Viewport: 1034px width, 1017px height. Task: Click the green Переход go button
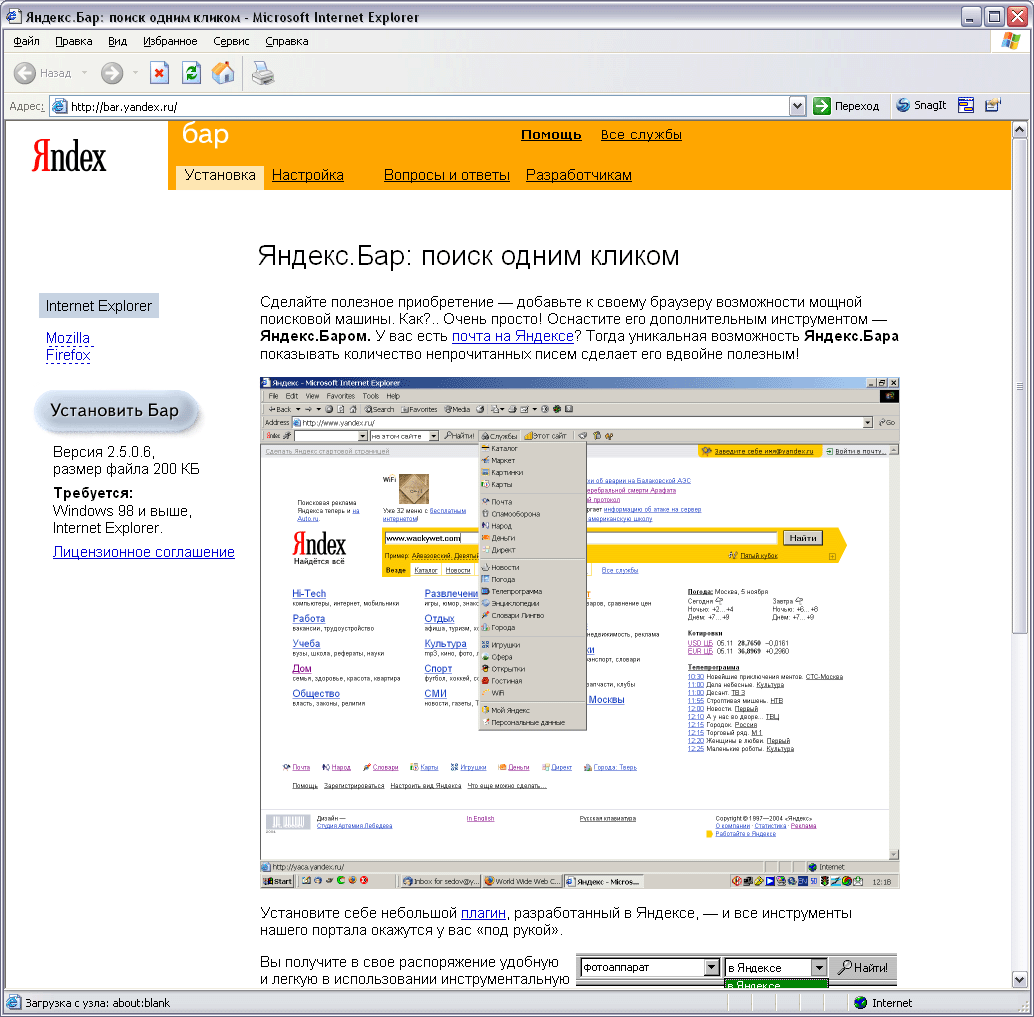click(847, 106)
